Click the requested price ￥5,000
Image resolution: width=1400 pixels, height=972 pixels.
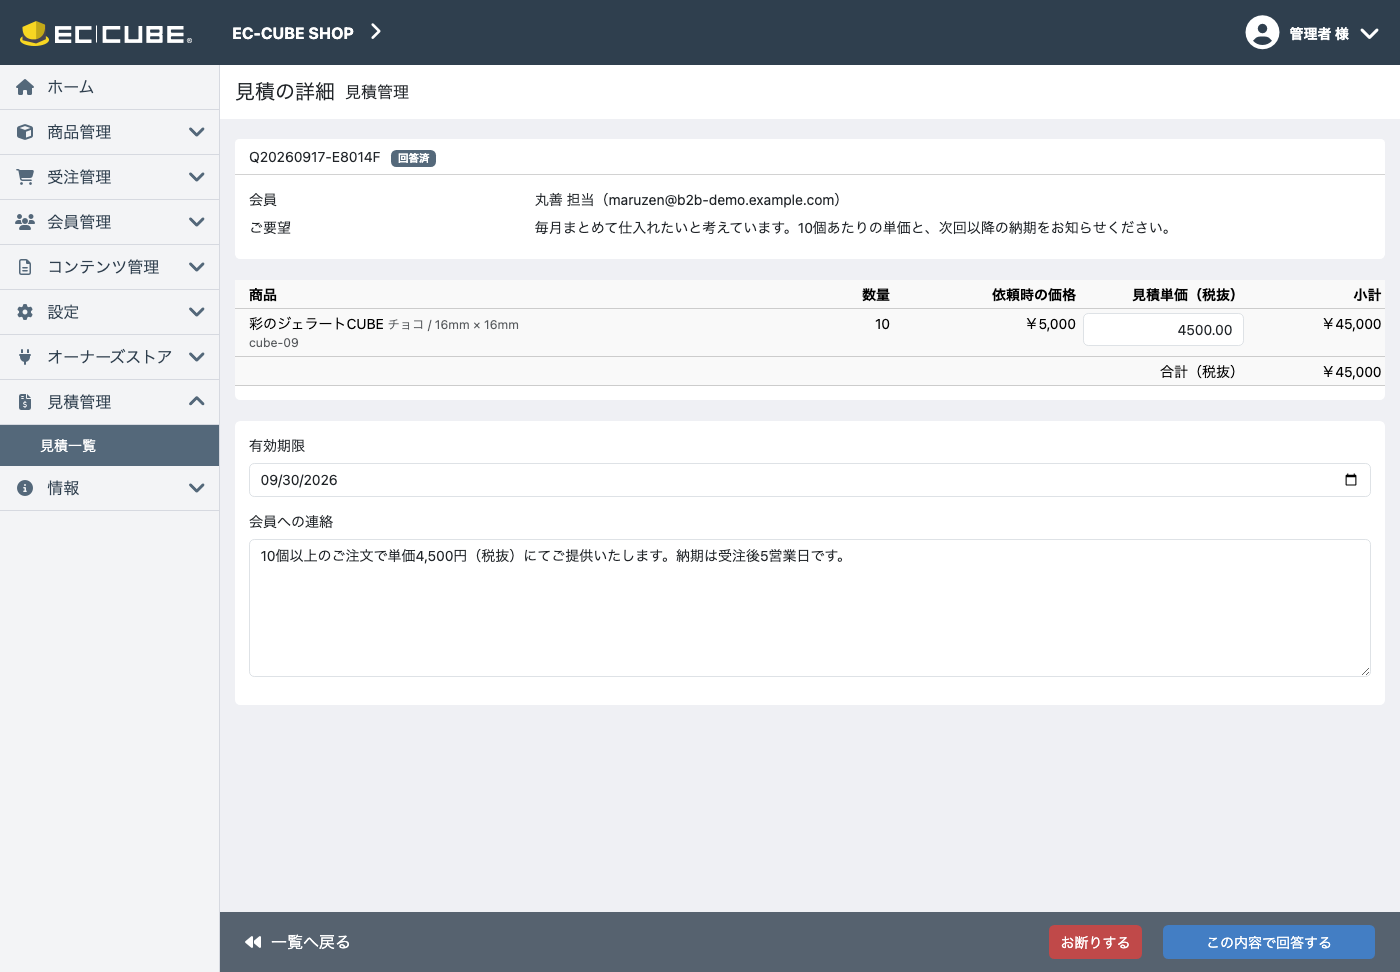(x=1050, y=324)
